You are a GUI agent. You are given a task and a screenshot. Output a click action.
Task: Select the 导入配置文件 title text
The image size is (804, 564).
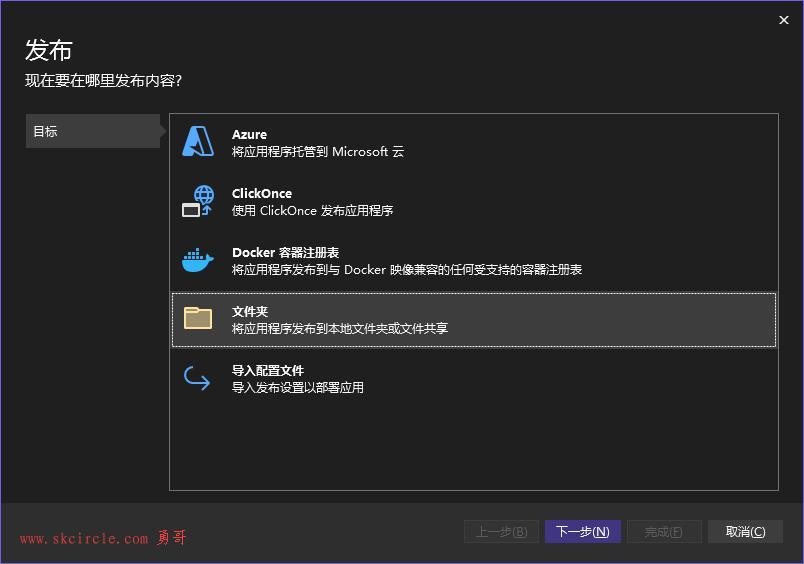click(268, 370)
